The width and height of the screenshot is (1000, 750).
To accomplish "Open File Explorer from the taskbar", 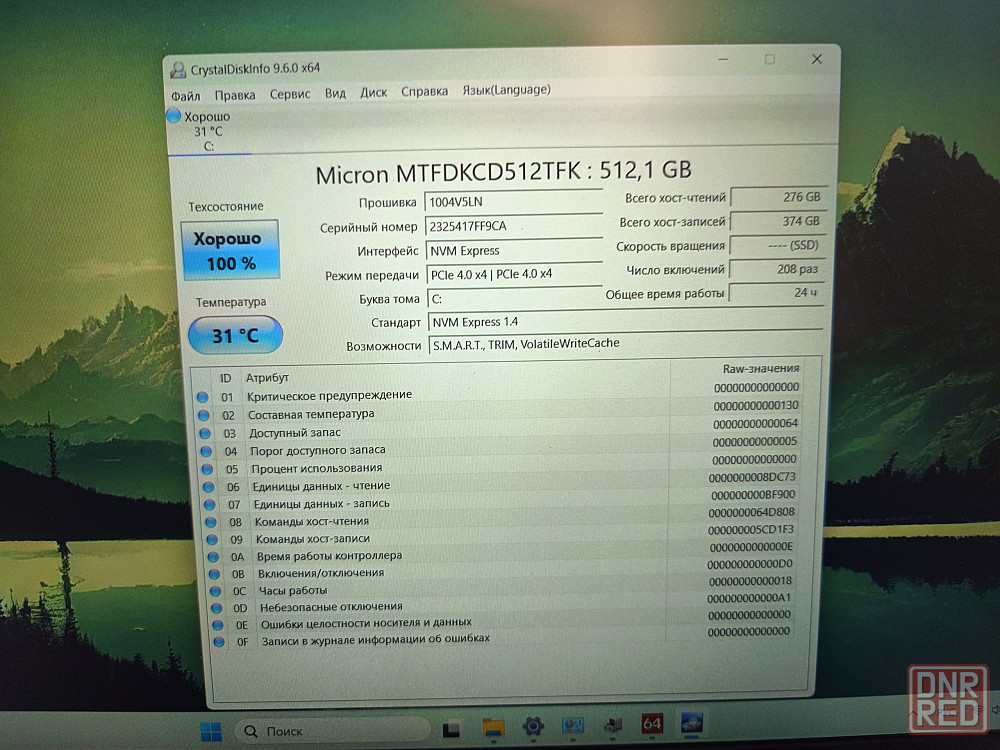I will click(493, 727).
